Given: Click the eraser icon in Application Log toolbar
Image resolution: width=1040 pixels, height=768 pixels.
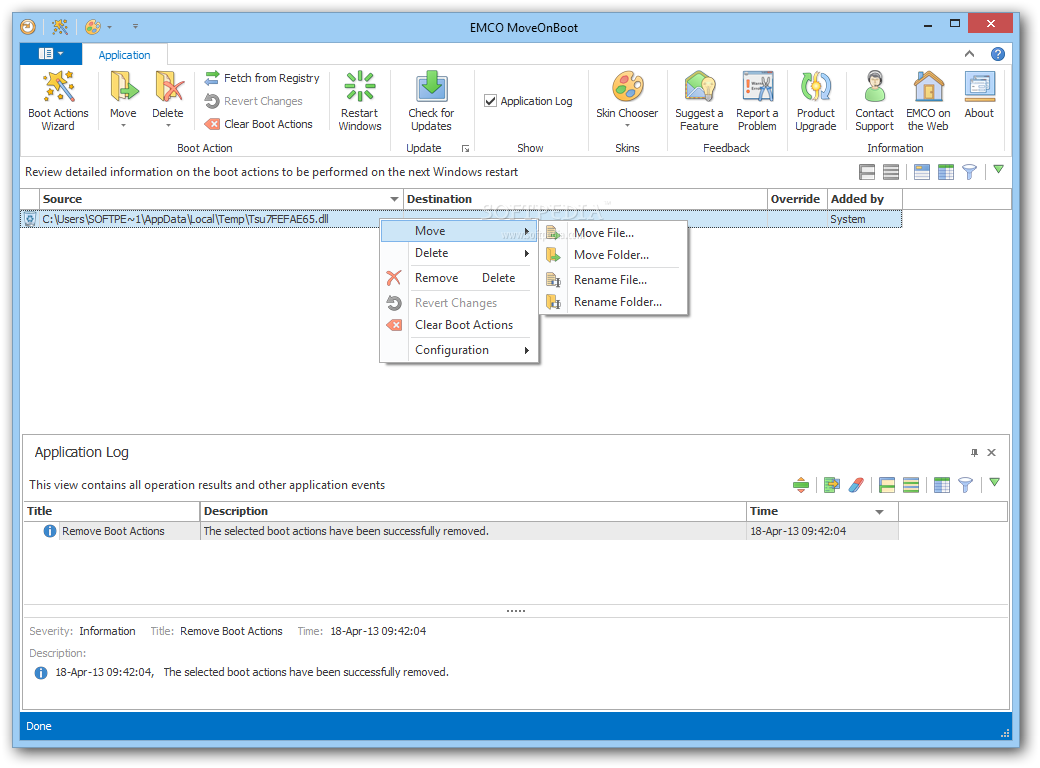Looking at the screenshot, I should [x=856, y=485].
